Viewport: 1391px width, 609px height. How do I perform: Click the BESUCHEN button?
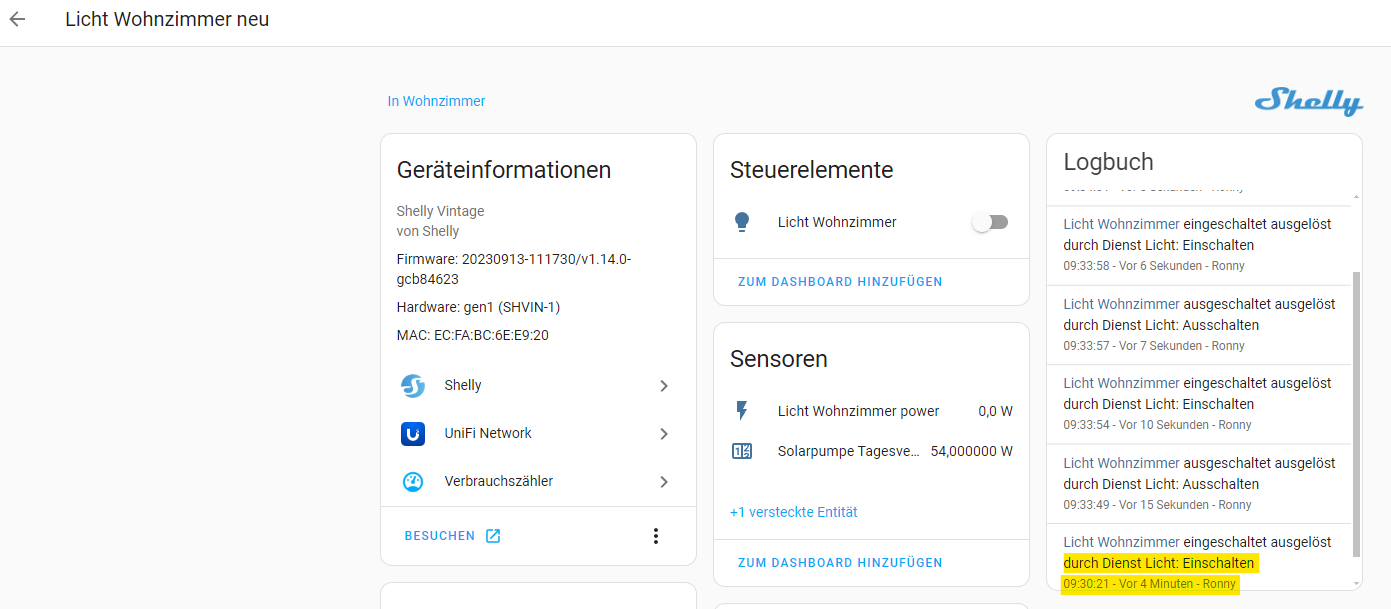[x=452, y=536]
